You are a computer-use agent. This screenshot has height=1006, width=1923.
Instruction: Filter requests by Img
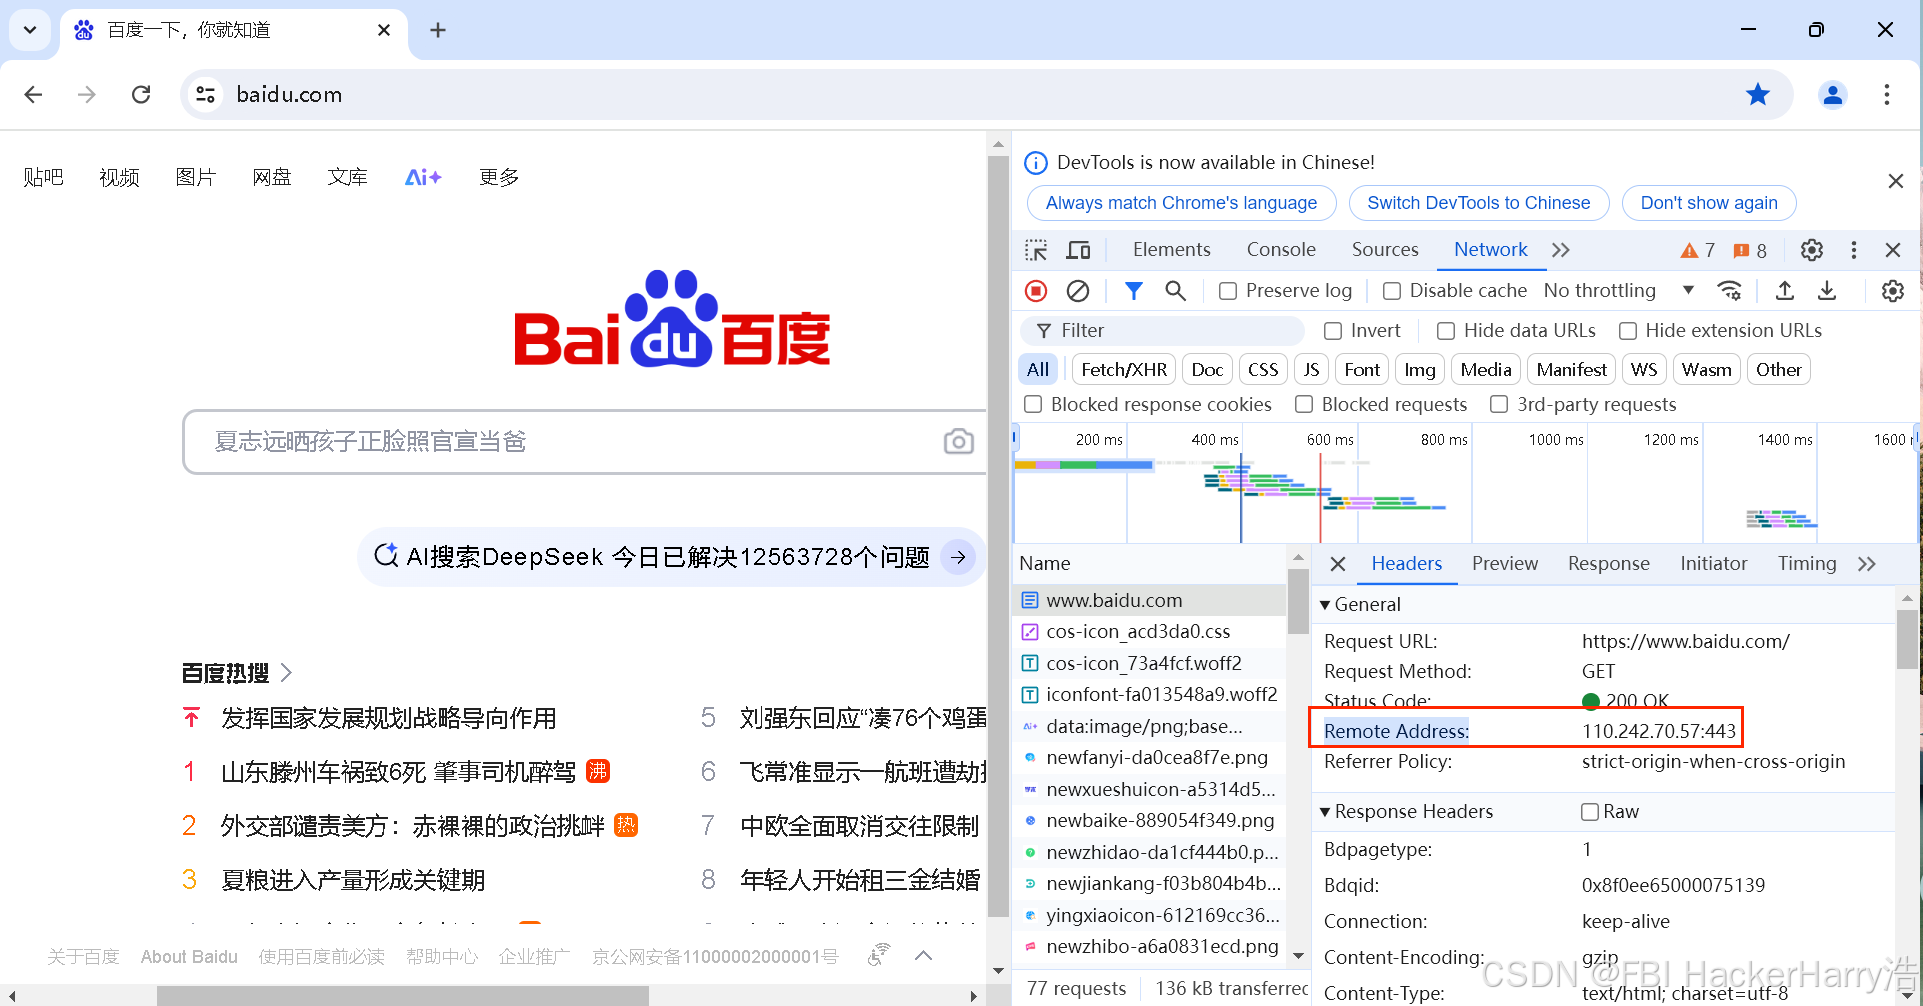click(x=1420, y=370)
